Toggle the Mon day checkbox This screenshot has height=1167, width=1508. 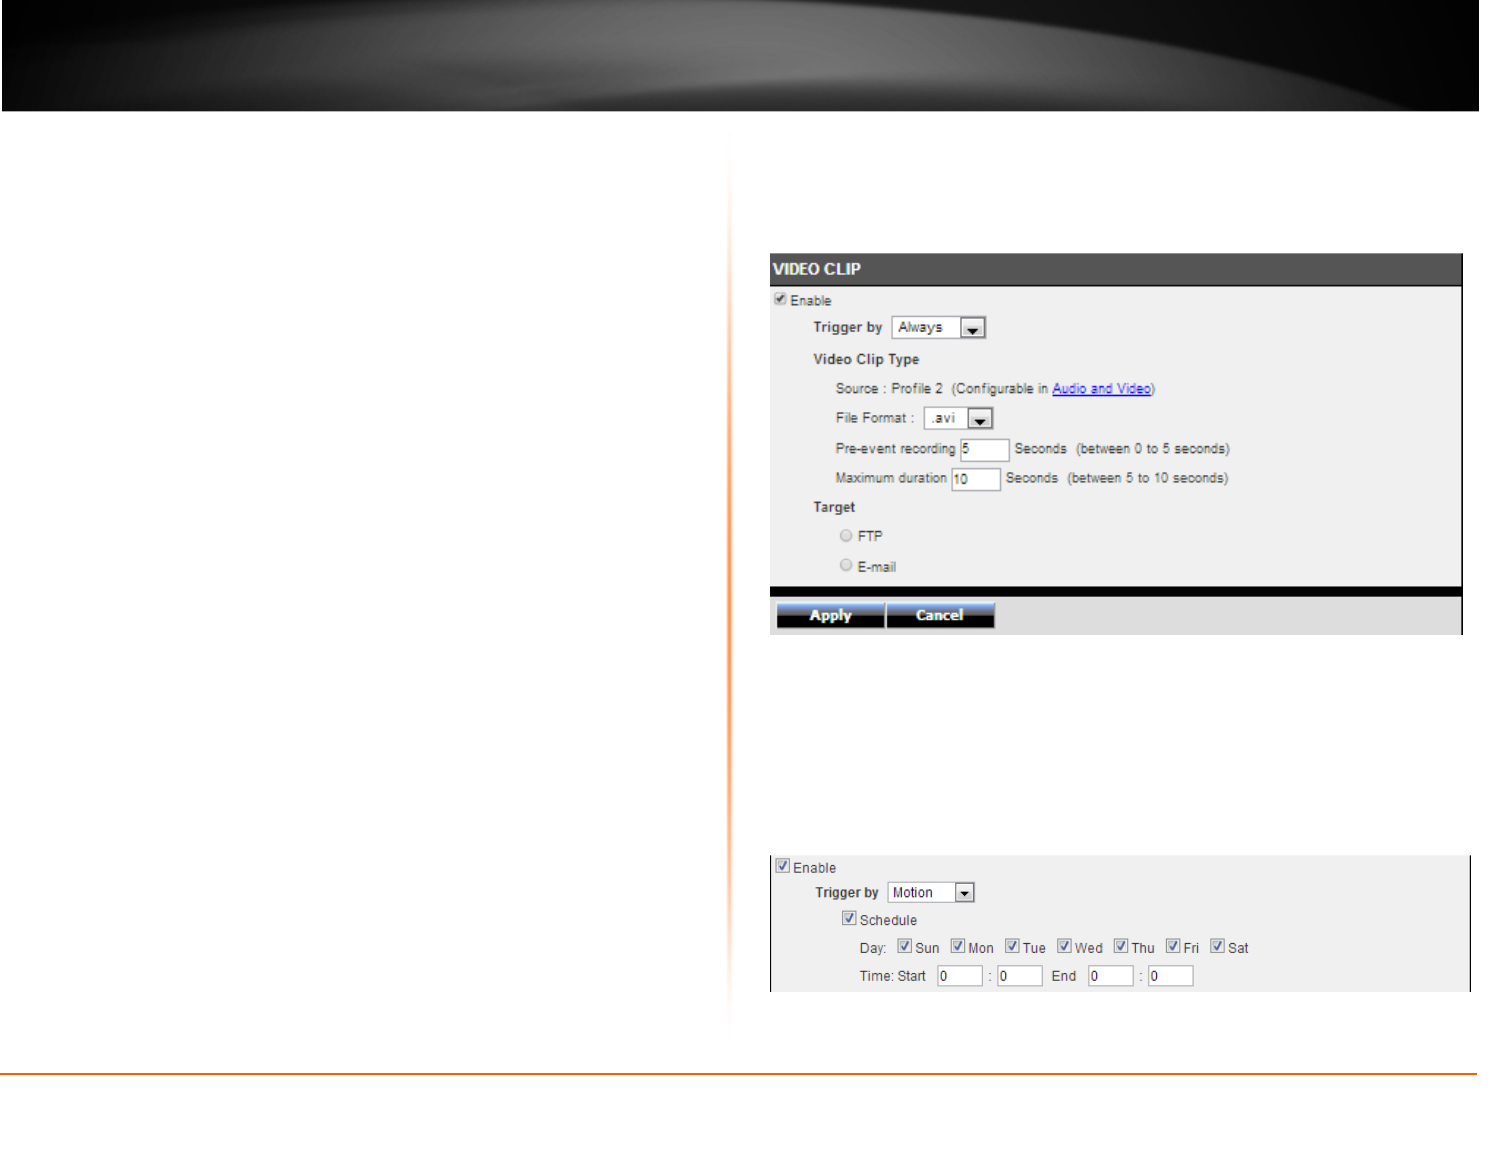click(958, 946)
